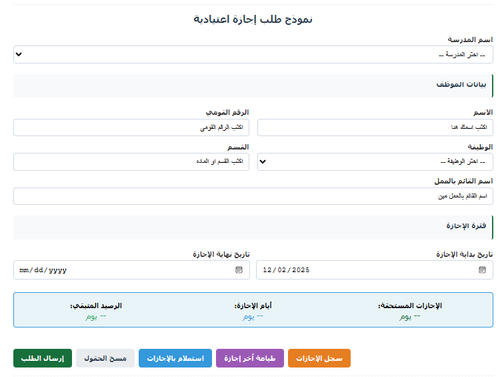Click the القسم department input field
This screenshot has width=500, height=377.
point(131,162)
